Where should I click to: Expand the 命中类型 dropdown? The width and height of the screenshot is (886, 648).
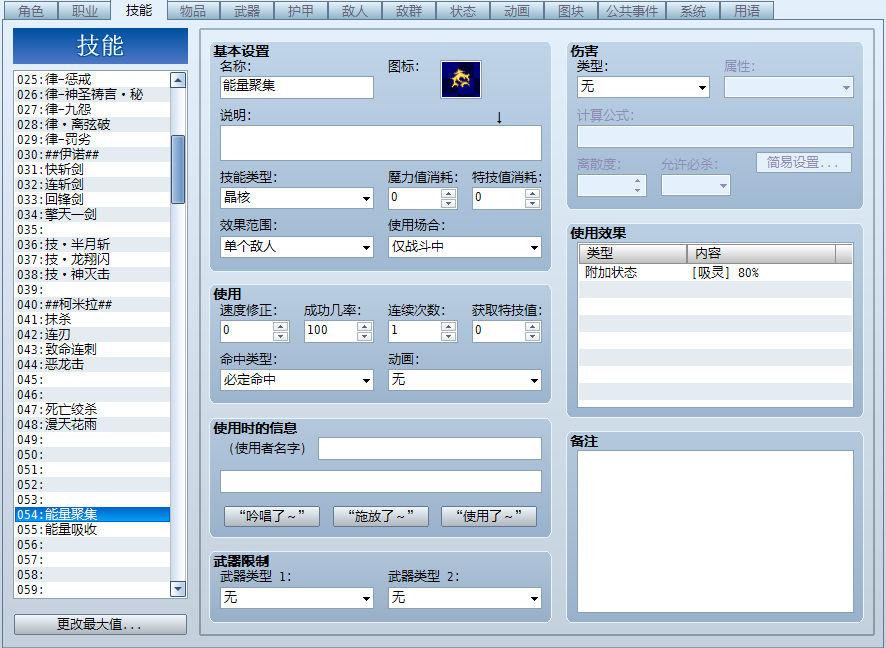point(297,380)
